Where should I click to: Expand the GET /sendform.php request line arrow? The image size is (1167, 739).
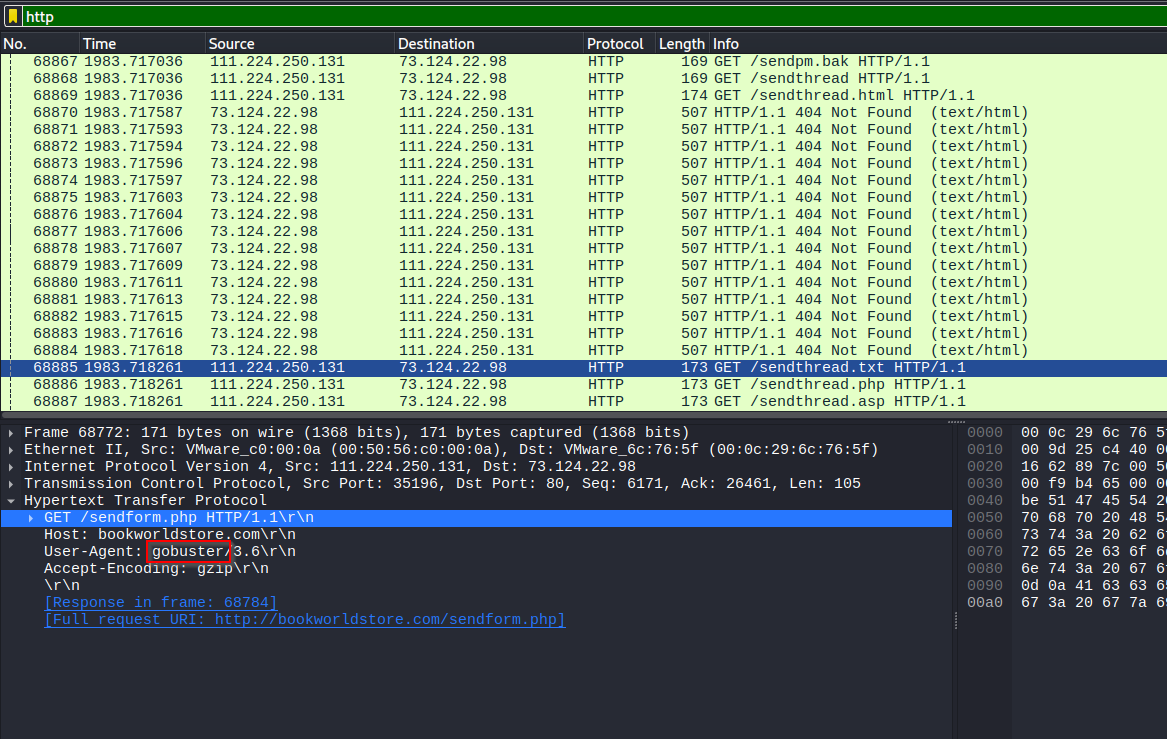(31, 518)
